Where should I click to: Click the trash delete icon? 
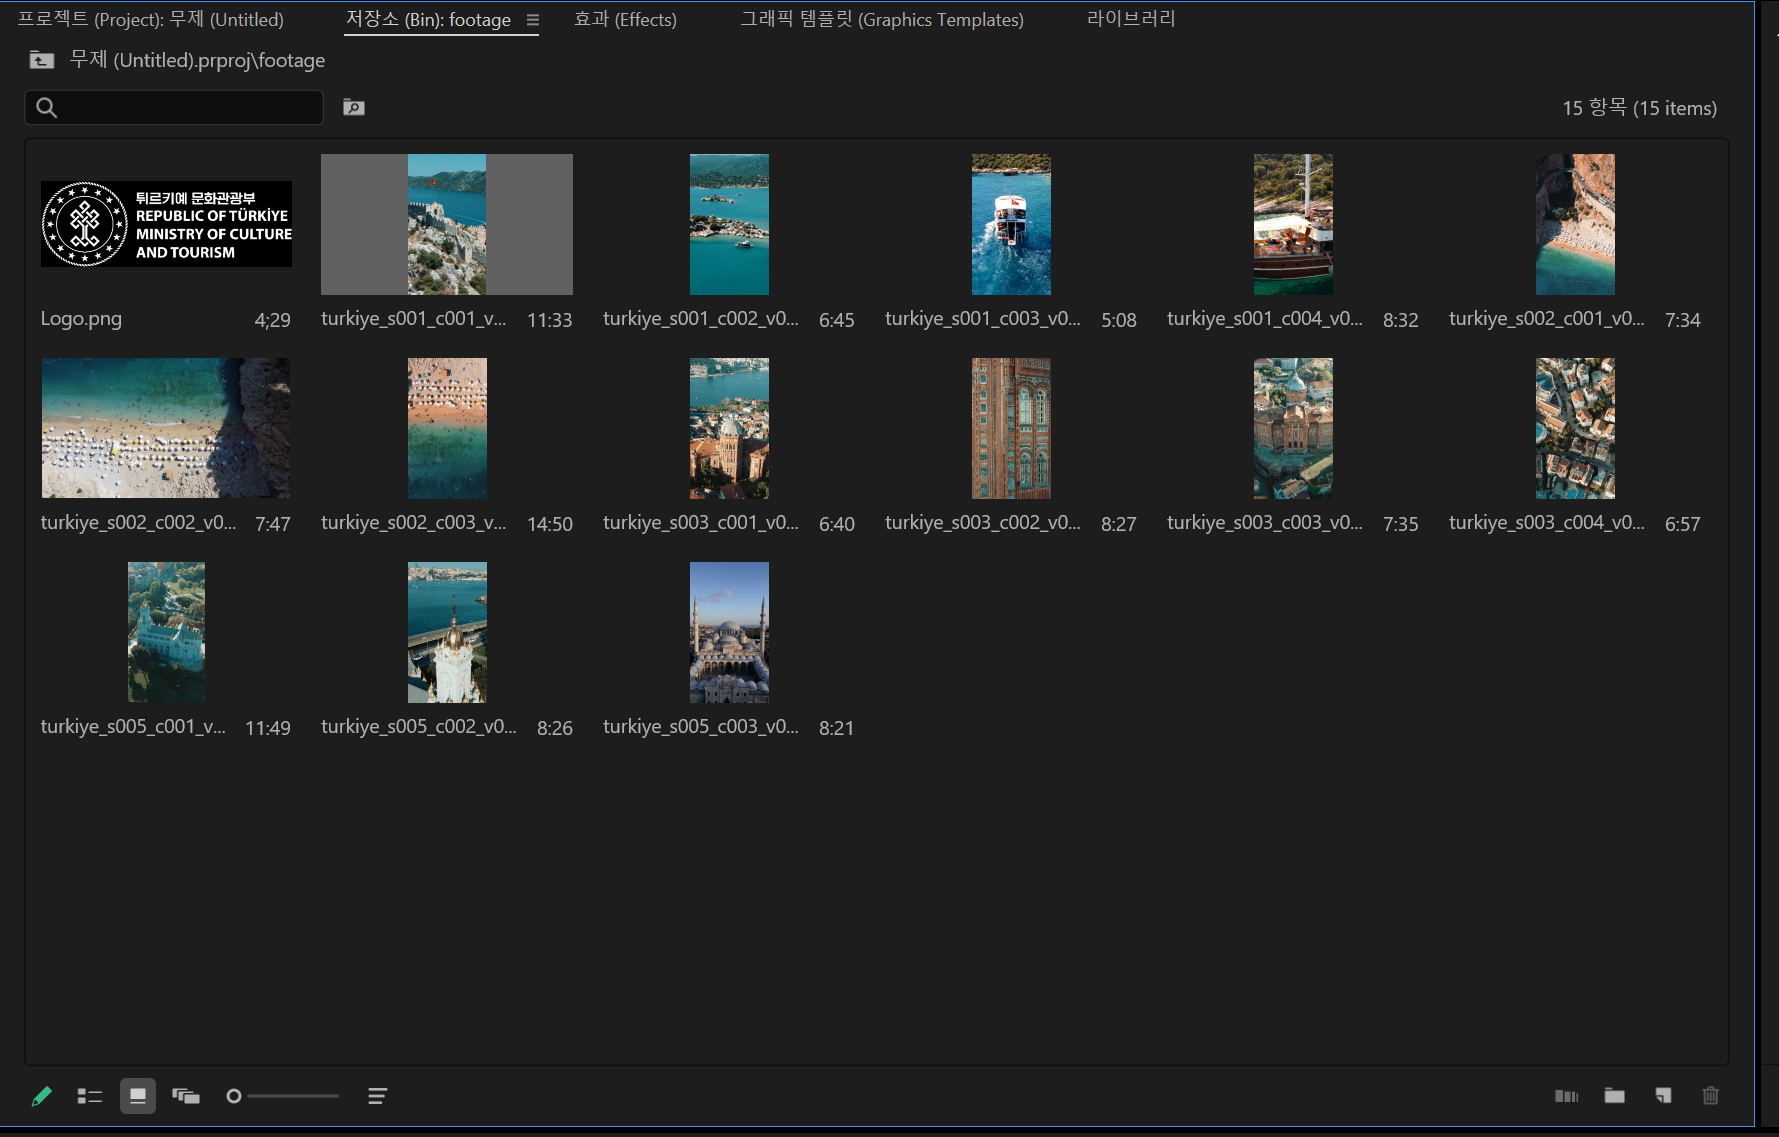coord(1710,1096)
